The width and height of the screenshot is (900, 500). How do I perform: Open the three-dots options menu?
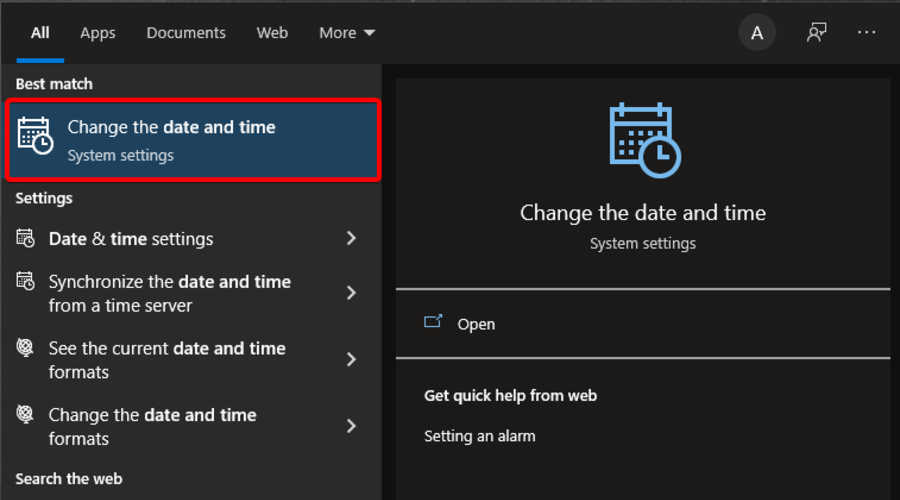click(x=866, y=33)
